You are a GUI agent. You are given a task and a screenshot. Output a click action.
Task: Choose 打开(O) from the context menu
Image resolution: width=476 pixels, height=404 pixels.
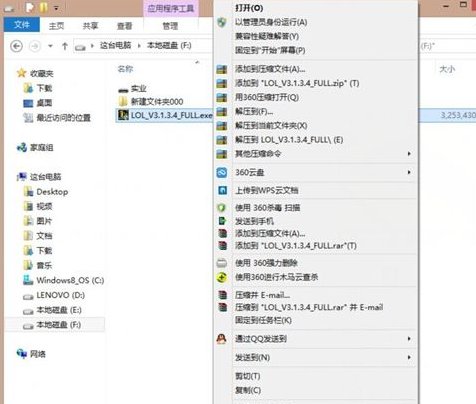[x=315, y=8]
